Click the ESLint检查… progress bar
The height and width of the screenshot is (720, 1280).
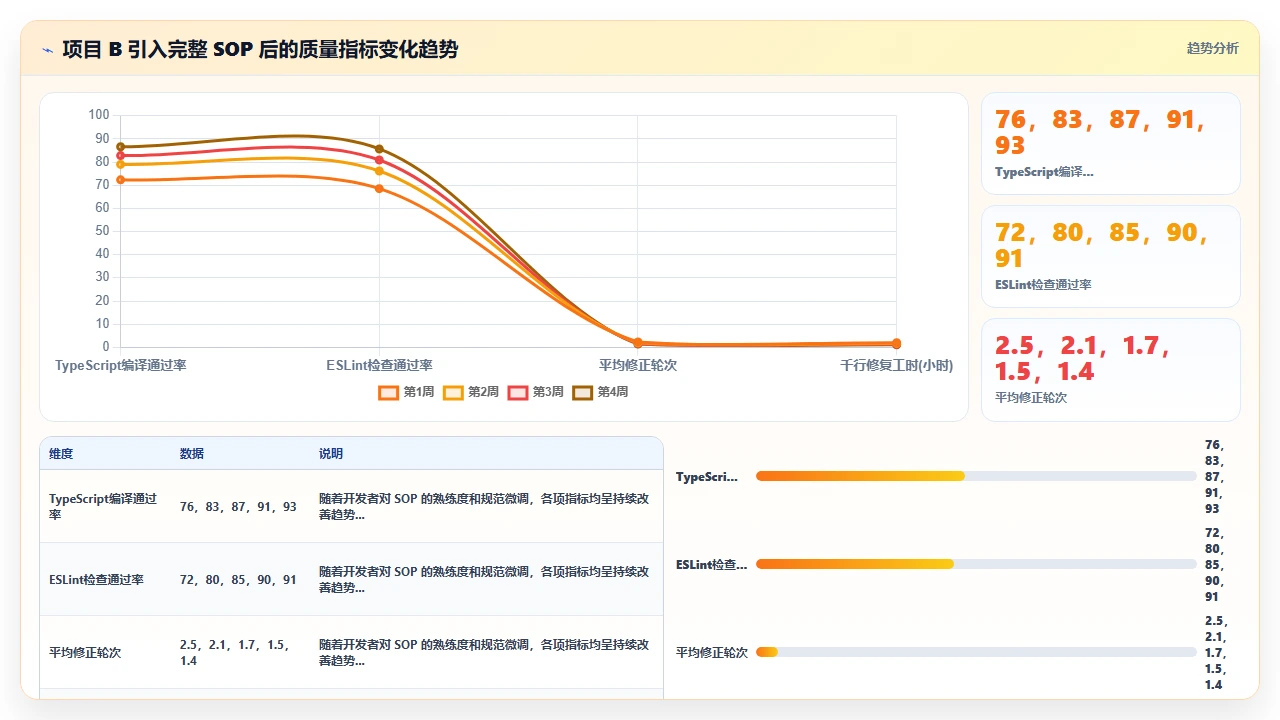[x=976, y=564]
